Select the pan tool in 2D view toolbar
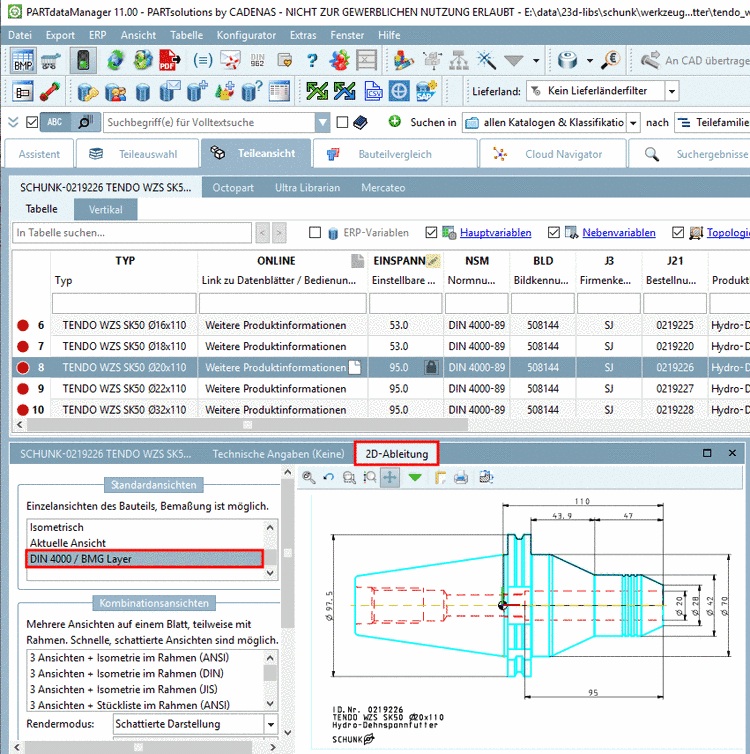The height and width of the screenshot is (754, 750). click(x=390, y=478)
